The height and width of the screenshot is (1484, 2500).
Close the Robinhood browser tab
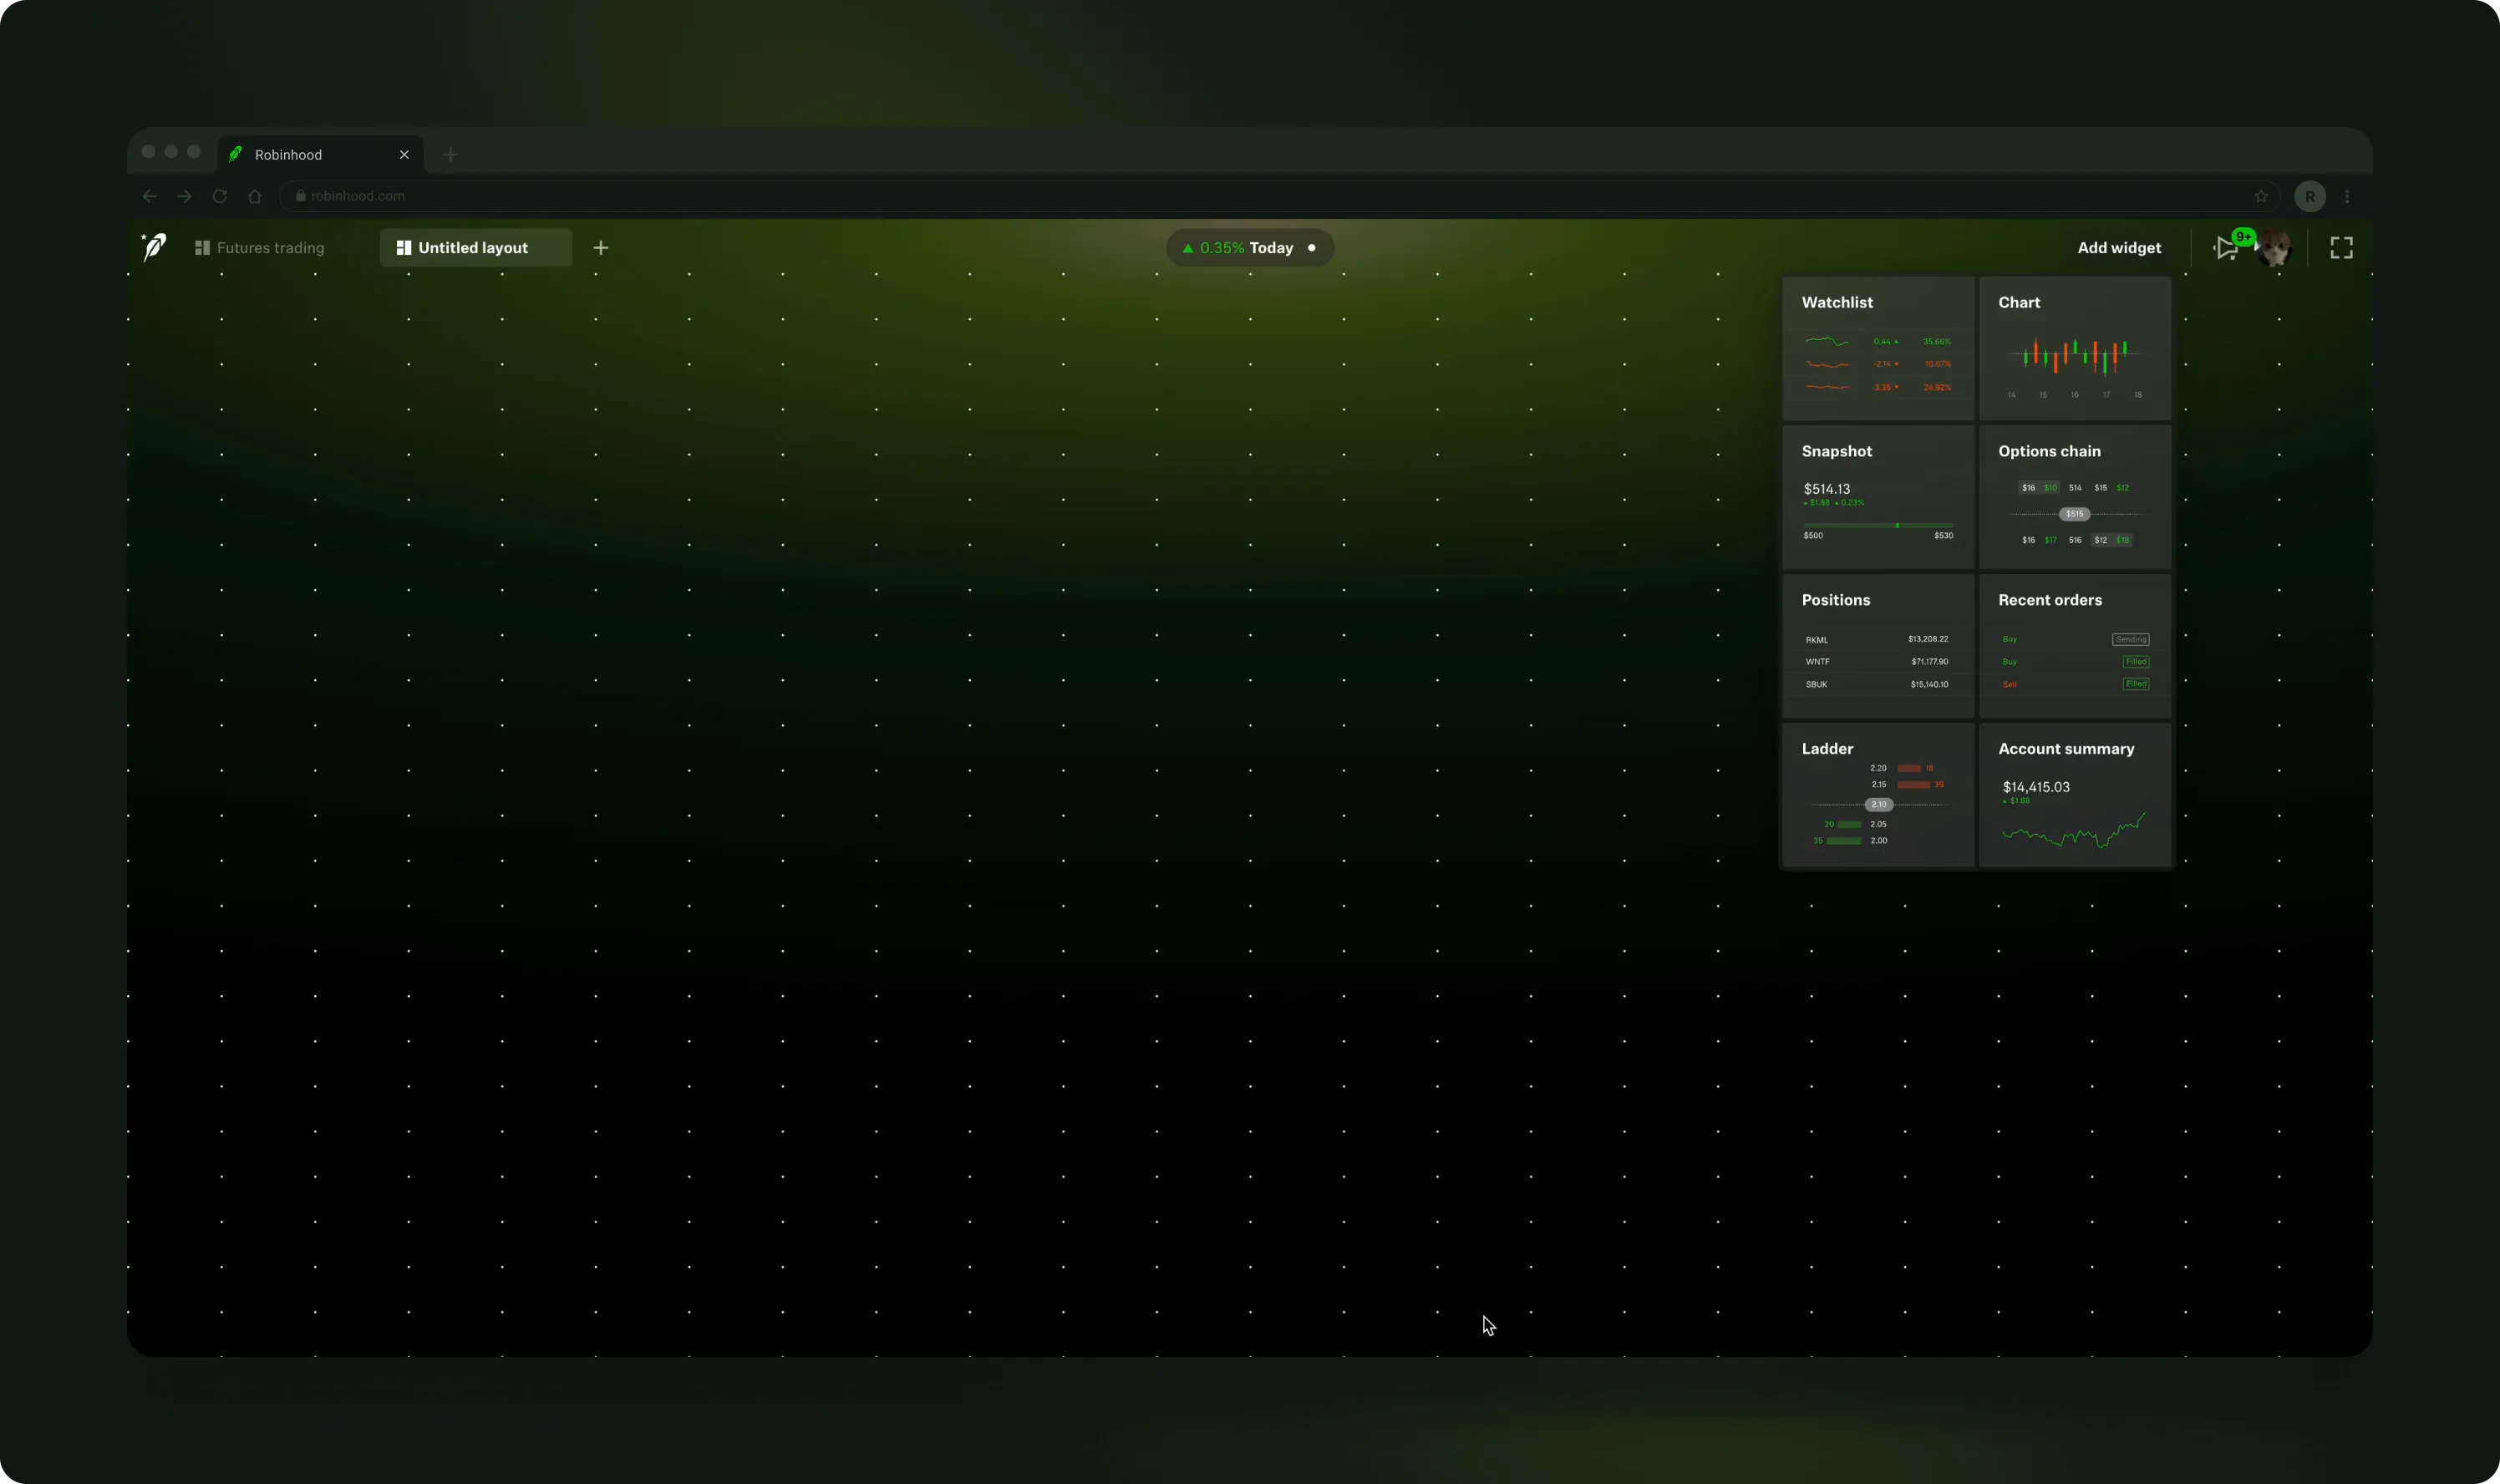[x=404, y=154]
